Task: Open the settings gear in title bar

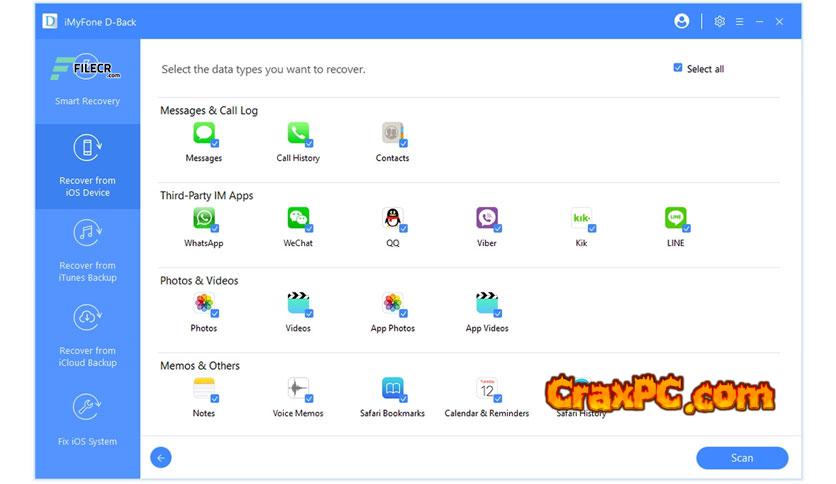Action: [x=719, y=21]
